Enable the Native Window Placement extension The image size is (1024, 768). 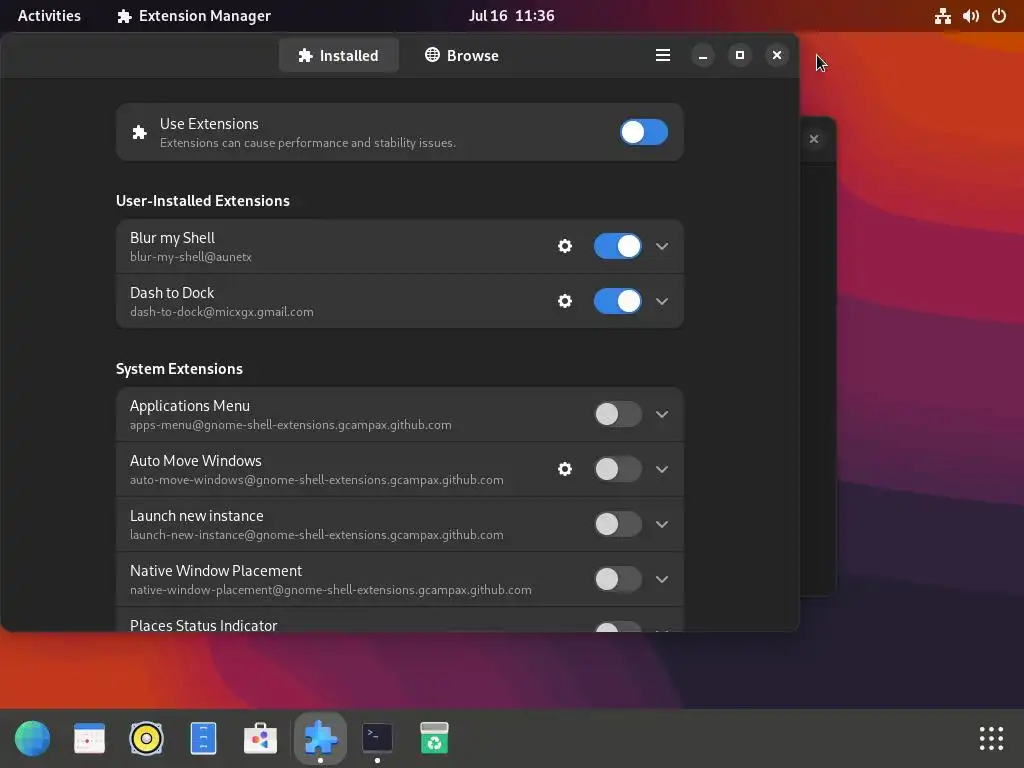point(618,579)
